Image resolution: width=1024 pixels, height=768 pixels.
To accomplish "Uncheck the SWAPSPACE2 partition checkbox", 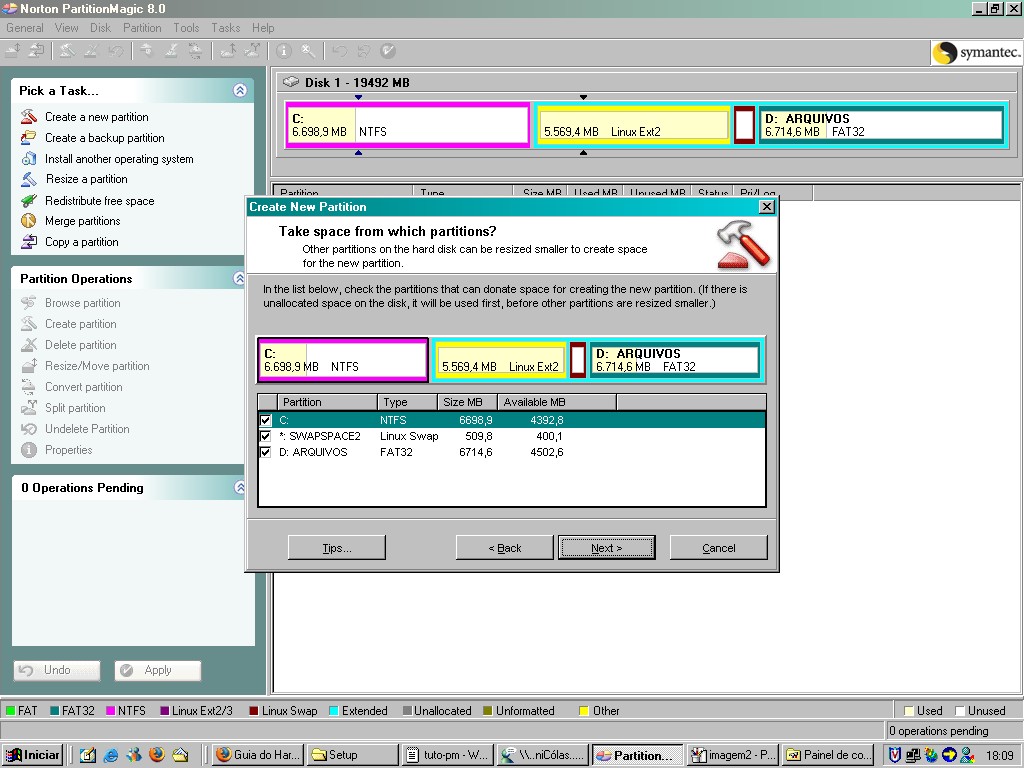I will click(266, 436).
